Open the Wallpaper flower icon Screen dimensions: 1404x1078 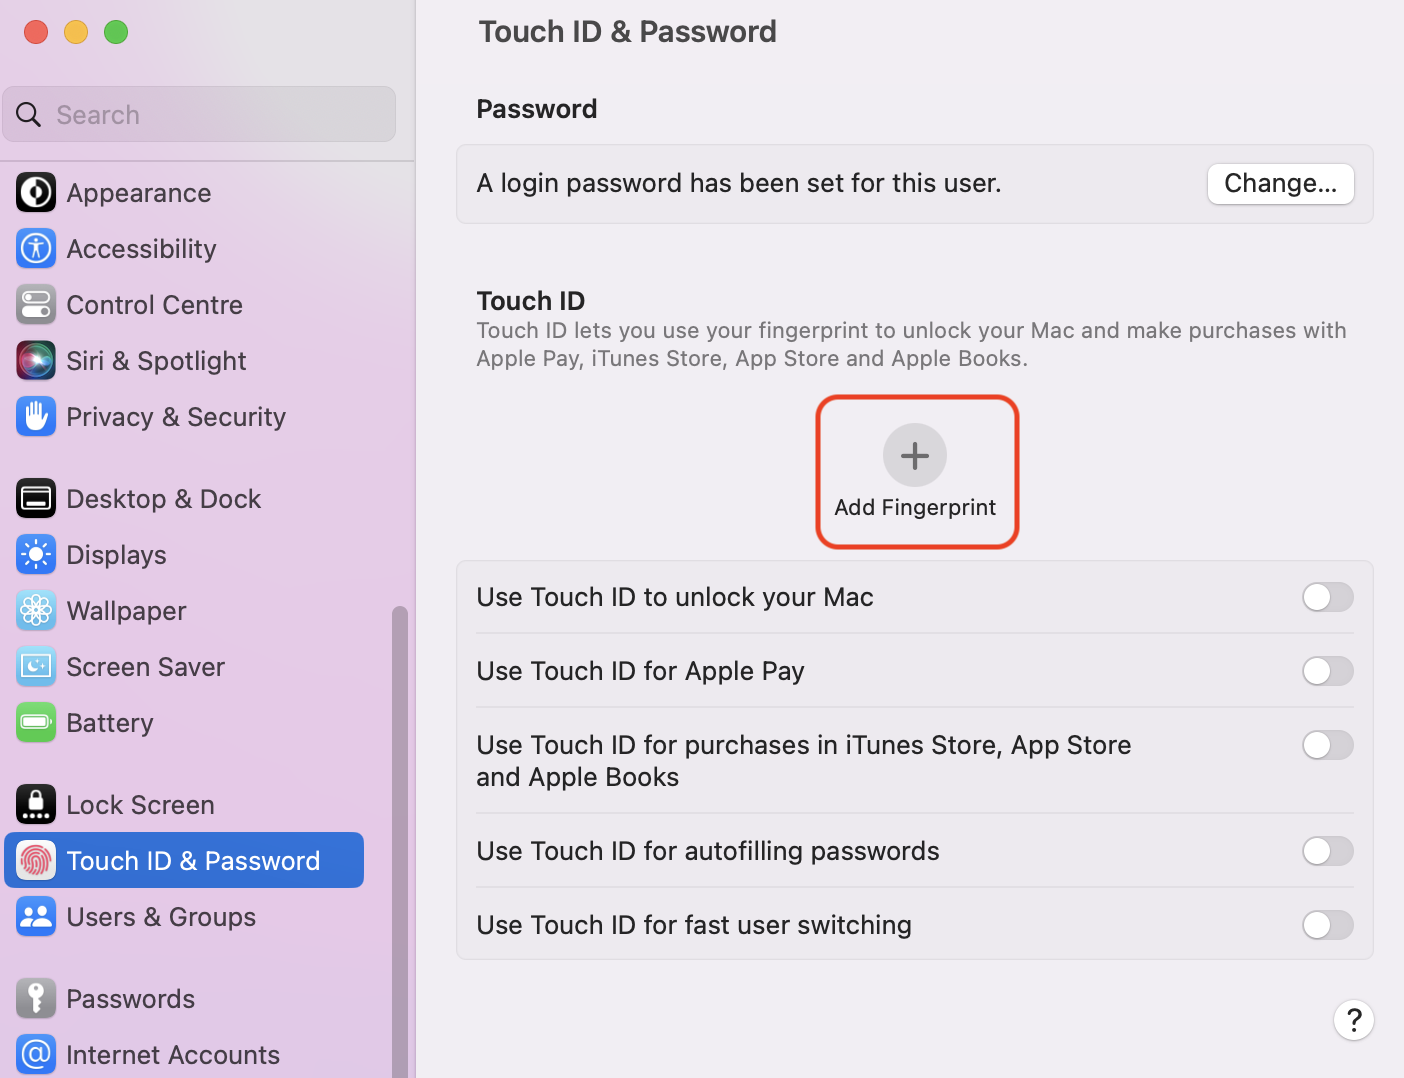[36, 611]
